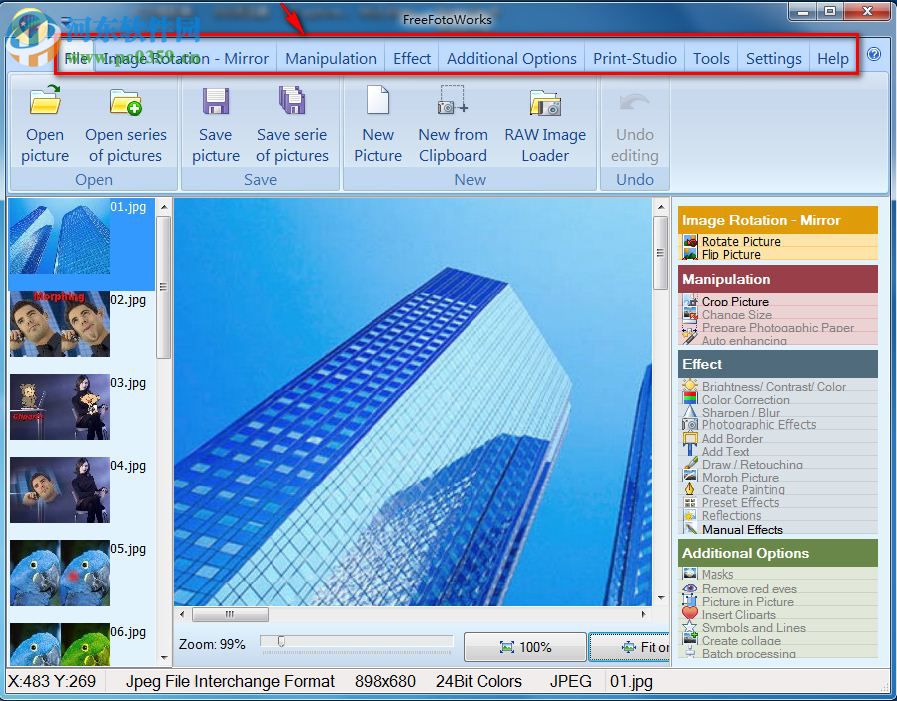Switch to the Print-Studio tab
The width and height of the screenshot is (897, 701).
[634, 59]
